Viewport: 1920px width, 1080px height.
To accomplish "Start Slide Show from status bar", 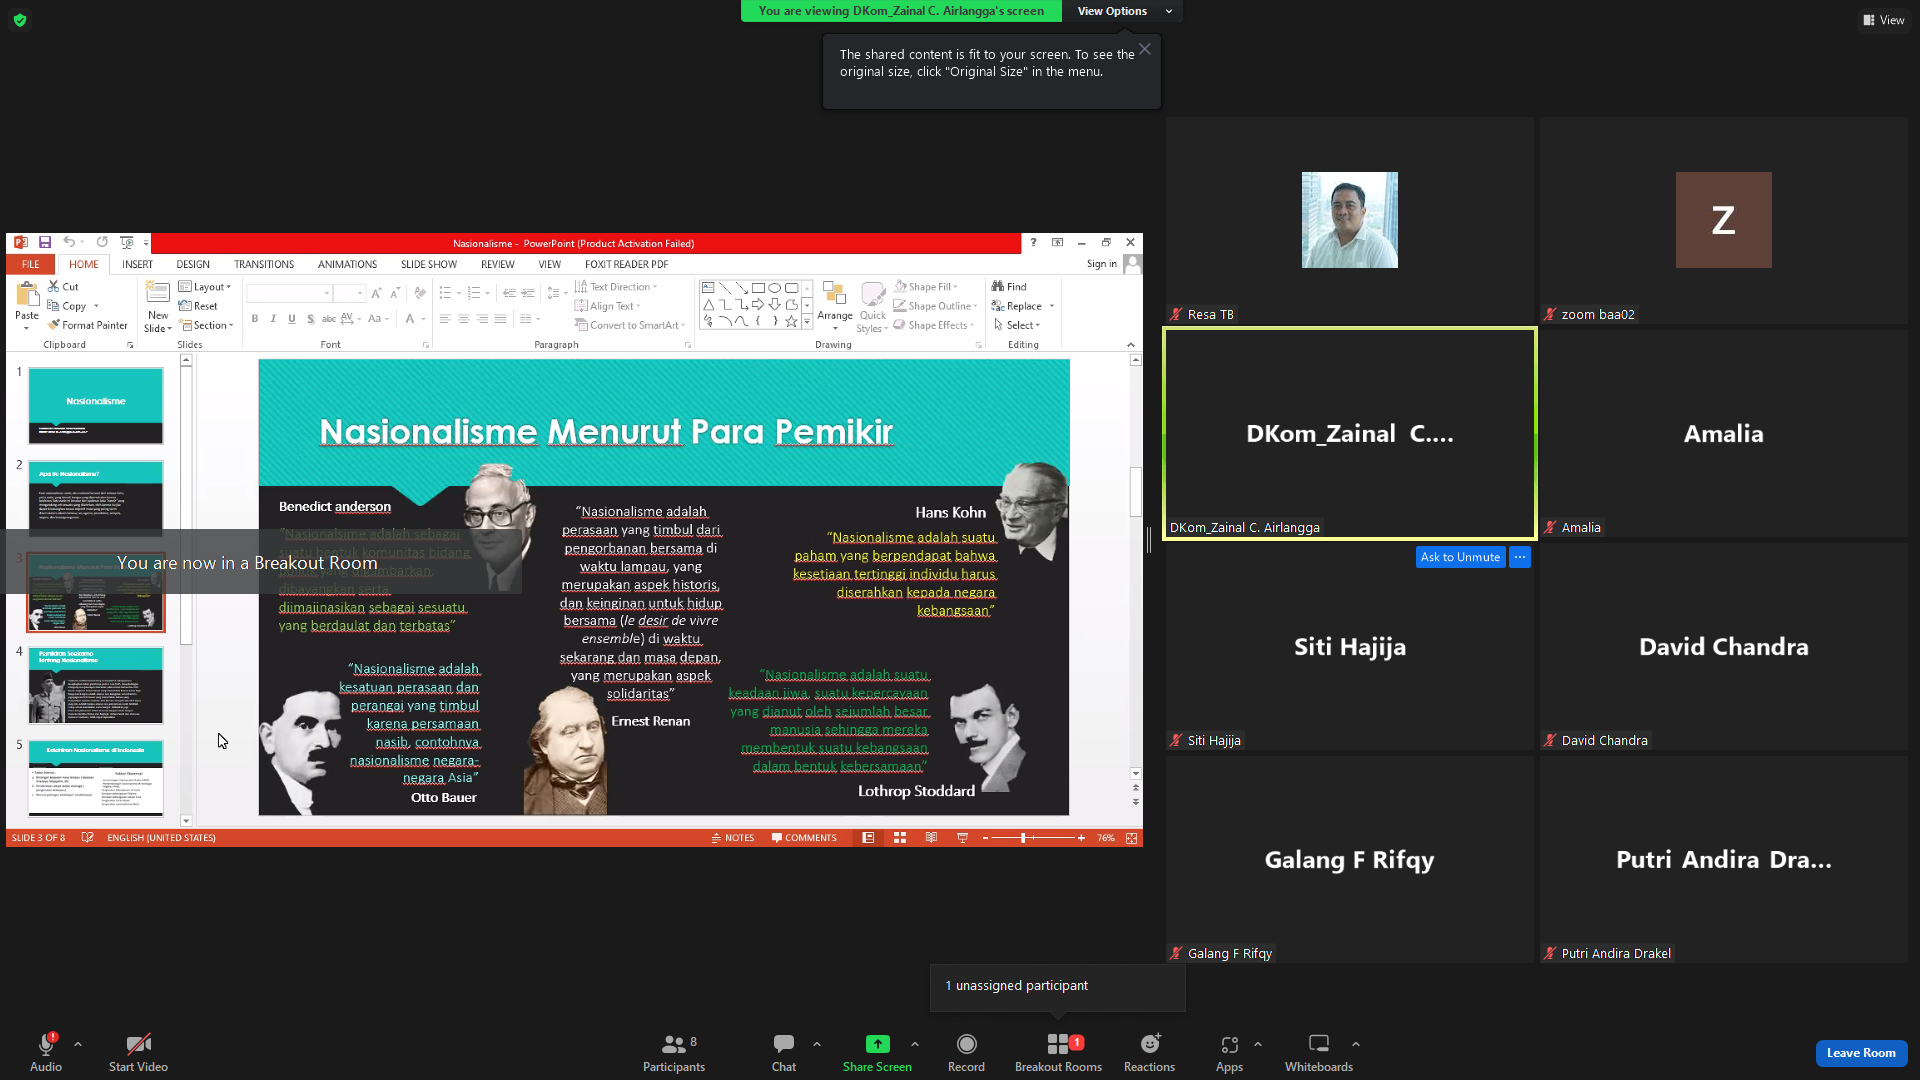I will click(x=962, y=838).
